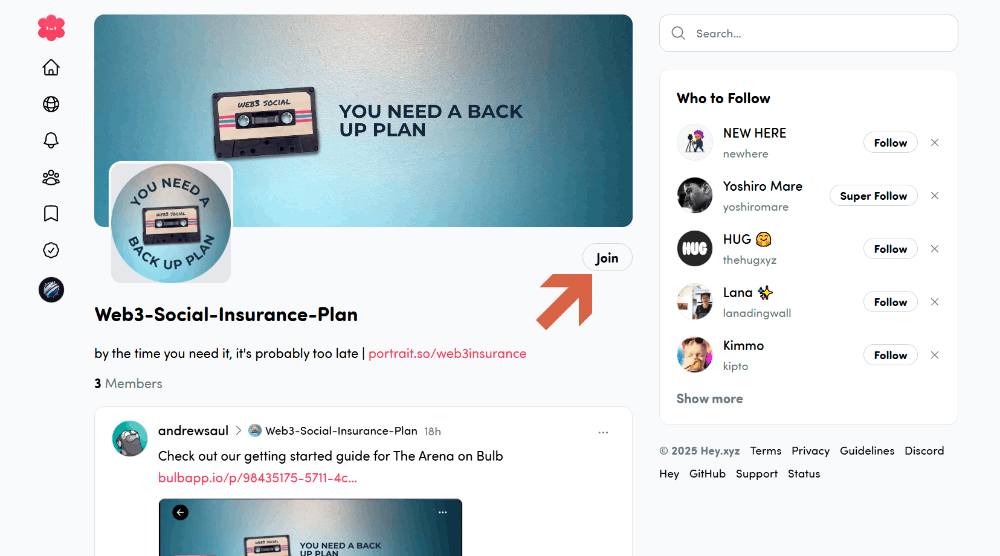Open the Bookmarks icon in sidebar

[x=51, y=214]
